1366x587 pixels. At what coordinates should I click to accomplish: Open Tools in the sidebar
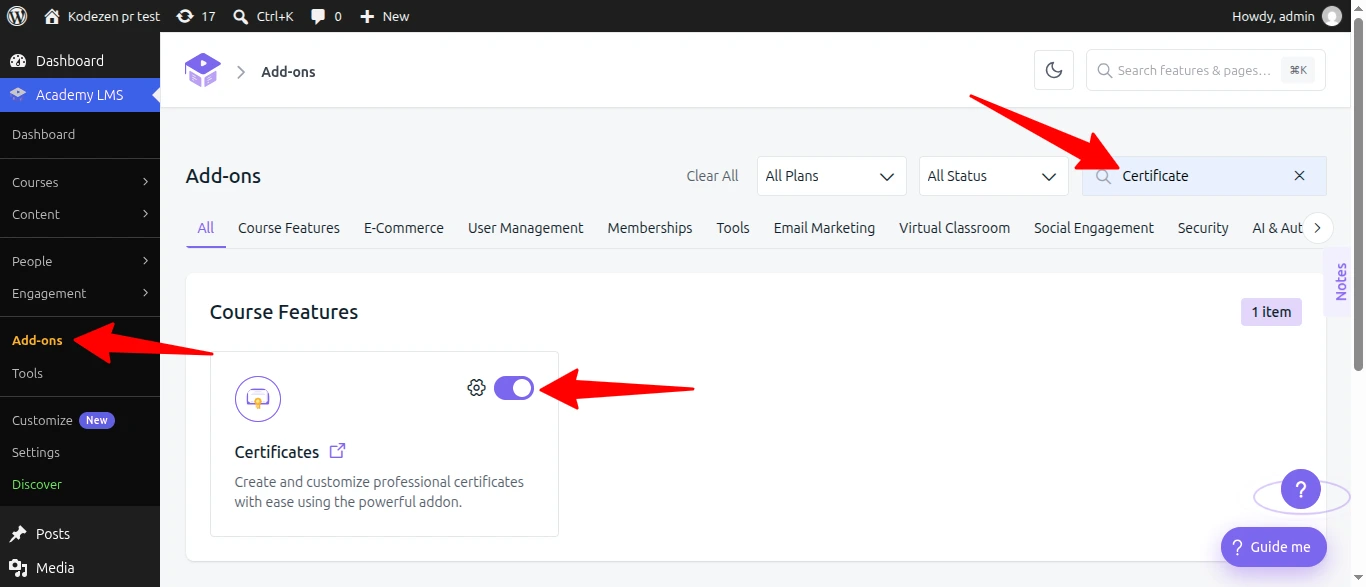(27, 373)
